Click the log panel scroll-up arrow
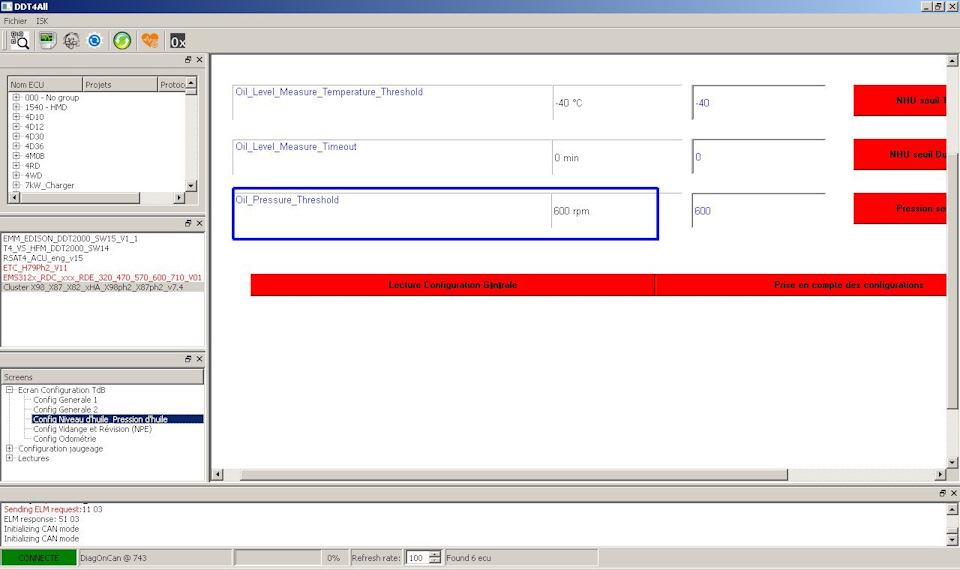The height and width of the screenshot is (570, 960). 952,509
